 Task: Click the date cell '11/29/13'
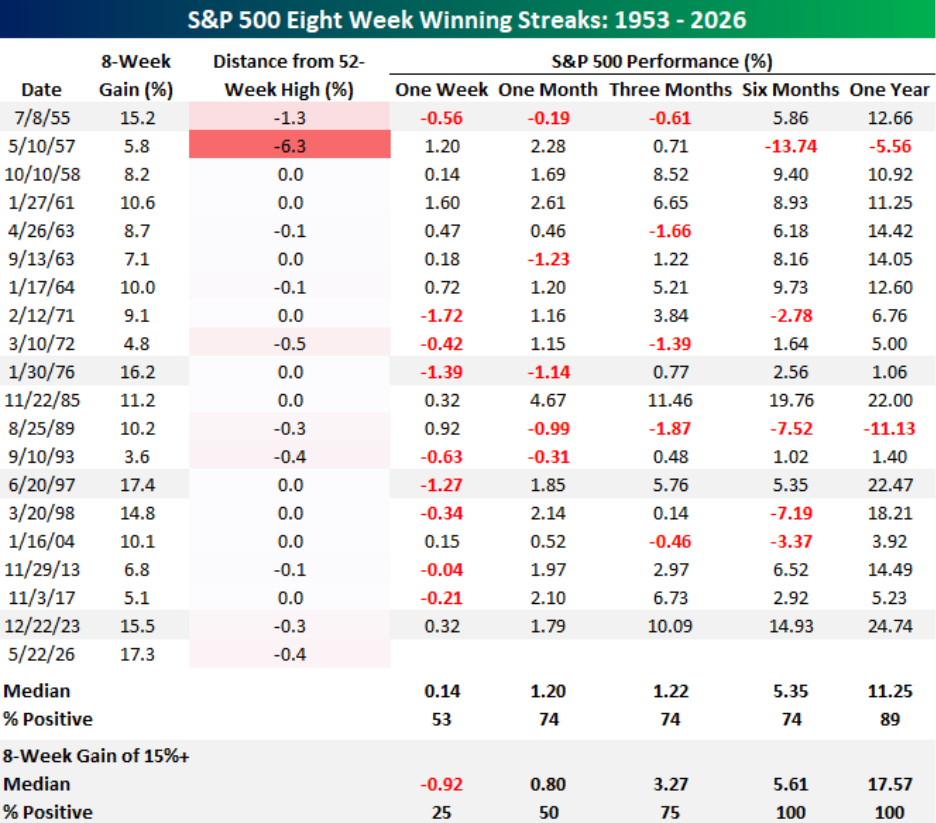click(x=42, y=569)
